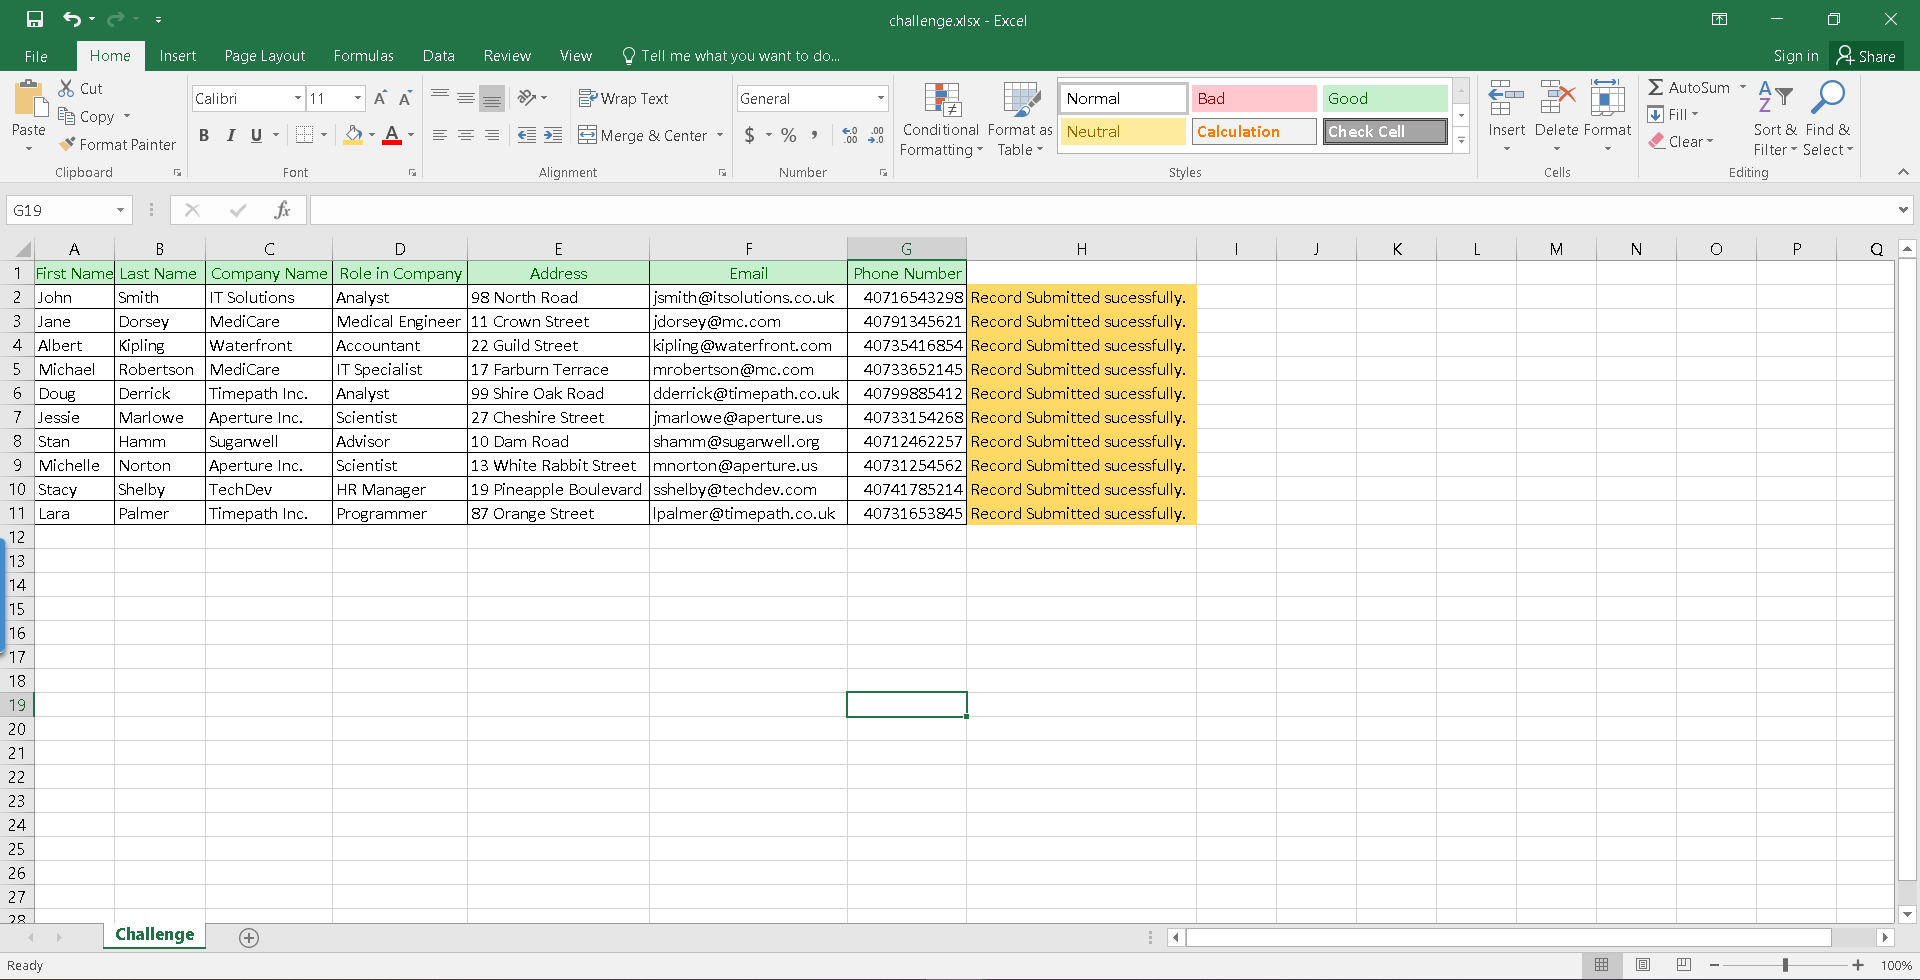Add a new sheet with plus icon
This screenshot has width=1920, height=980.
[x=249, y=937]
